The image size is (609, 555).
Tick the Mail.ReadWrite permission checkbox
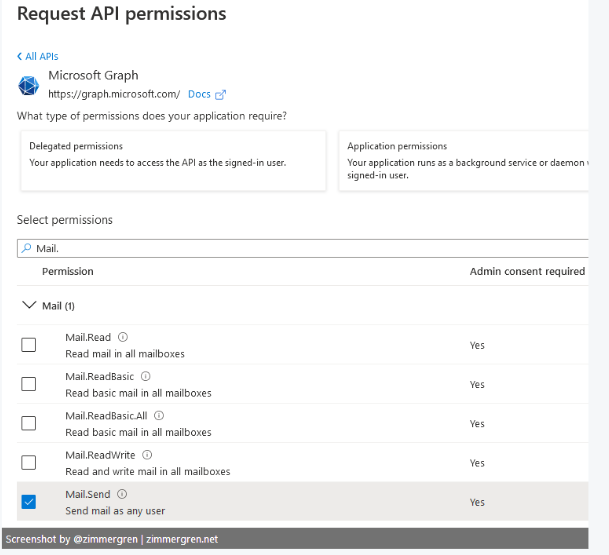point(29,462)
